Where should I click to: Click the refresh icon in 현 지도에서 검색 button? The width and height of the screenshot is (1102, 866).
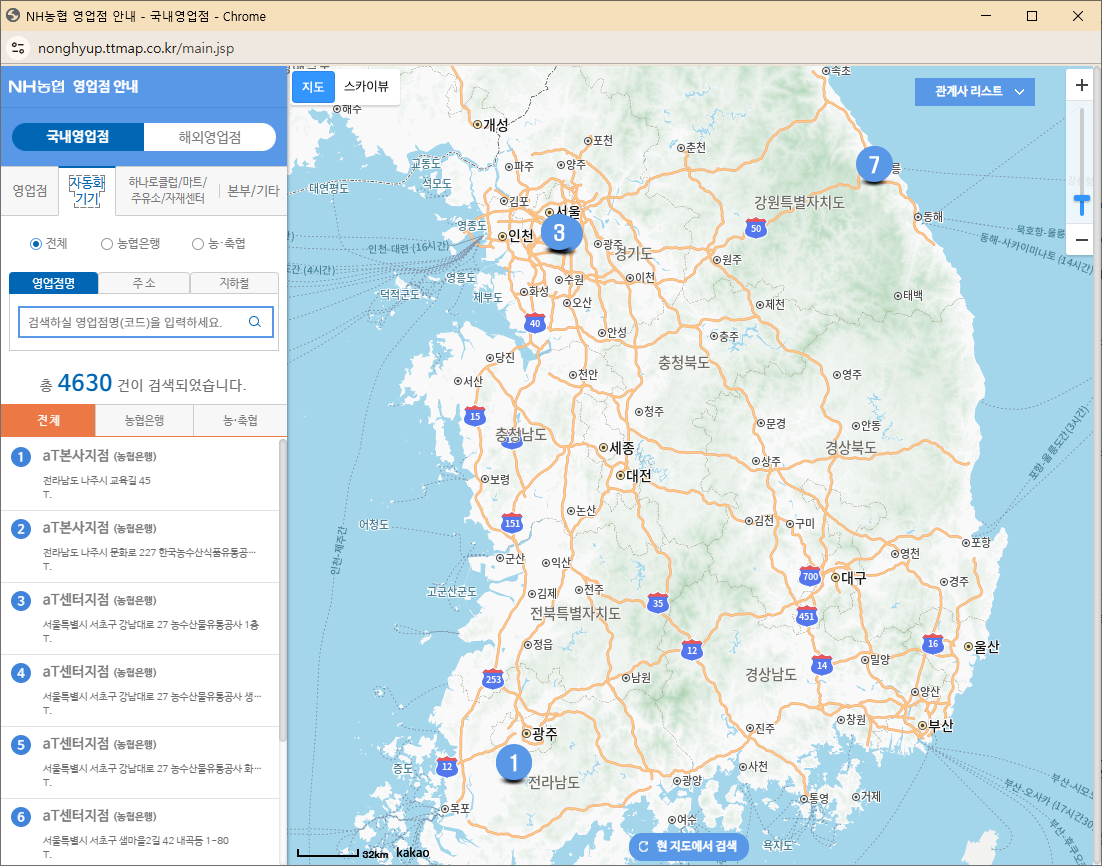[643, 846]
